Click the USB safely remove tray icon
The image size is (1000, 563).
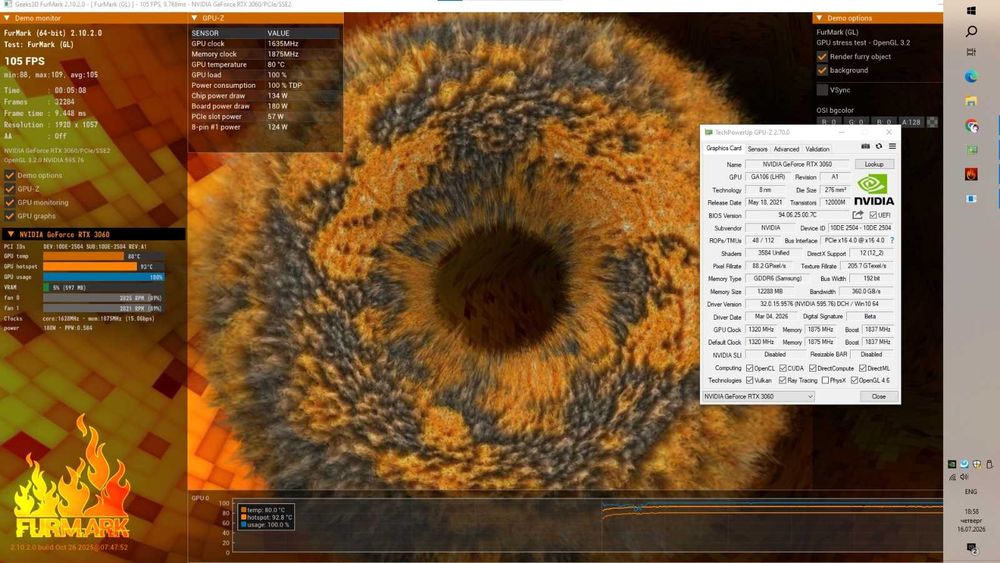[x=990, y=464]
